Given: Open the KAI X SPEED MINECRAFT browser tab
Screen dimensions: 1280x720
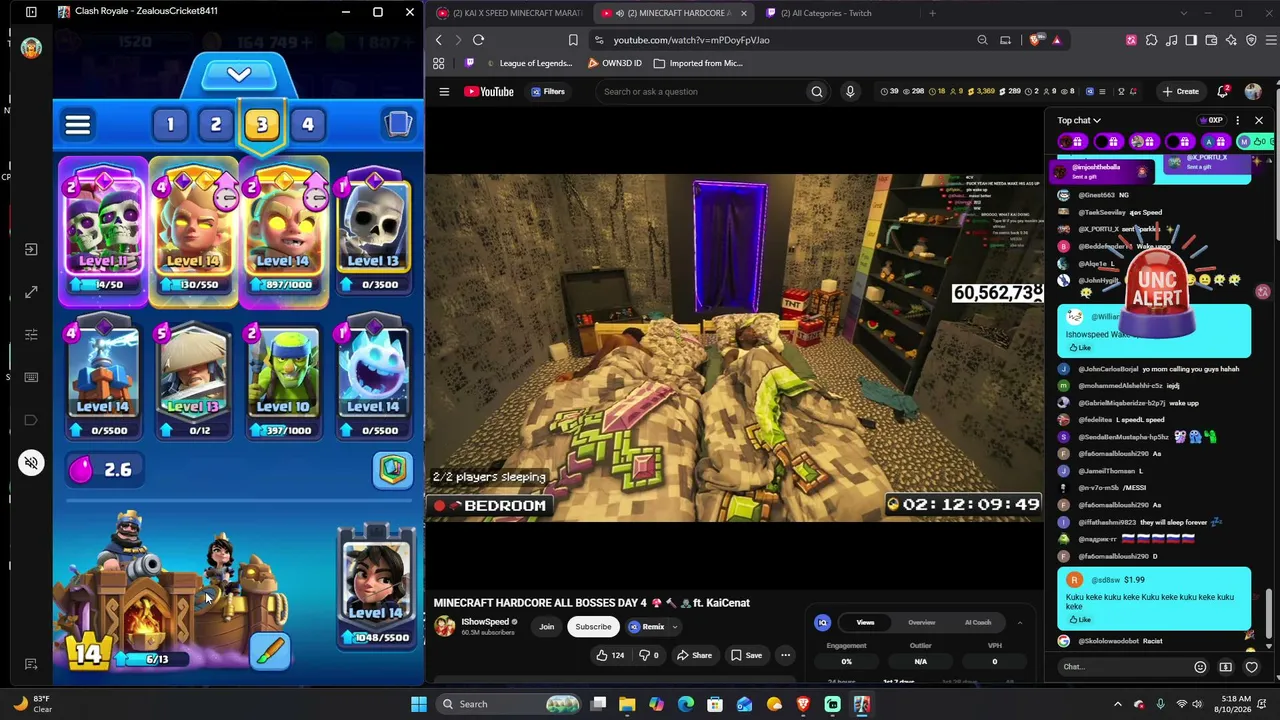Looking at the screenshot, I should (509, 13).
